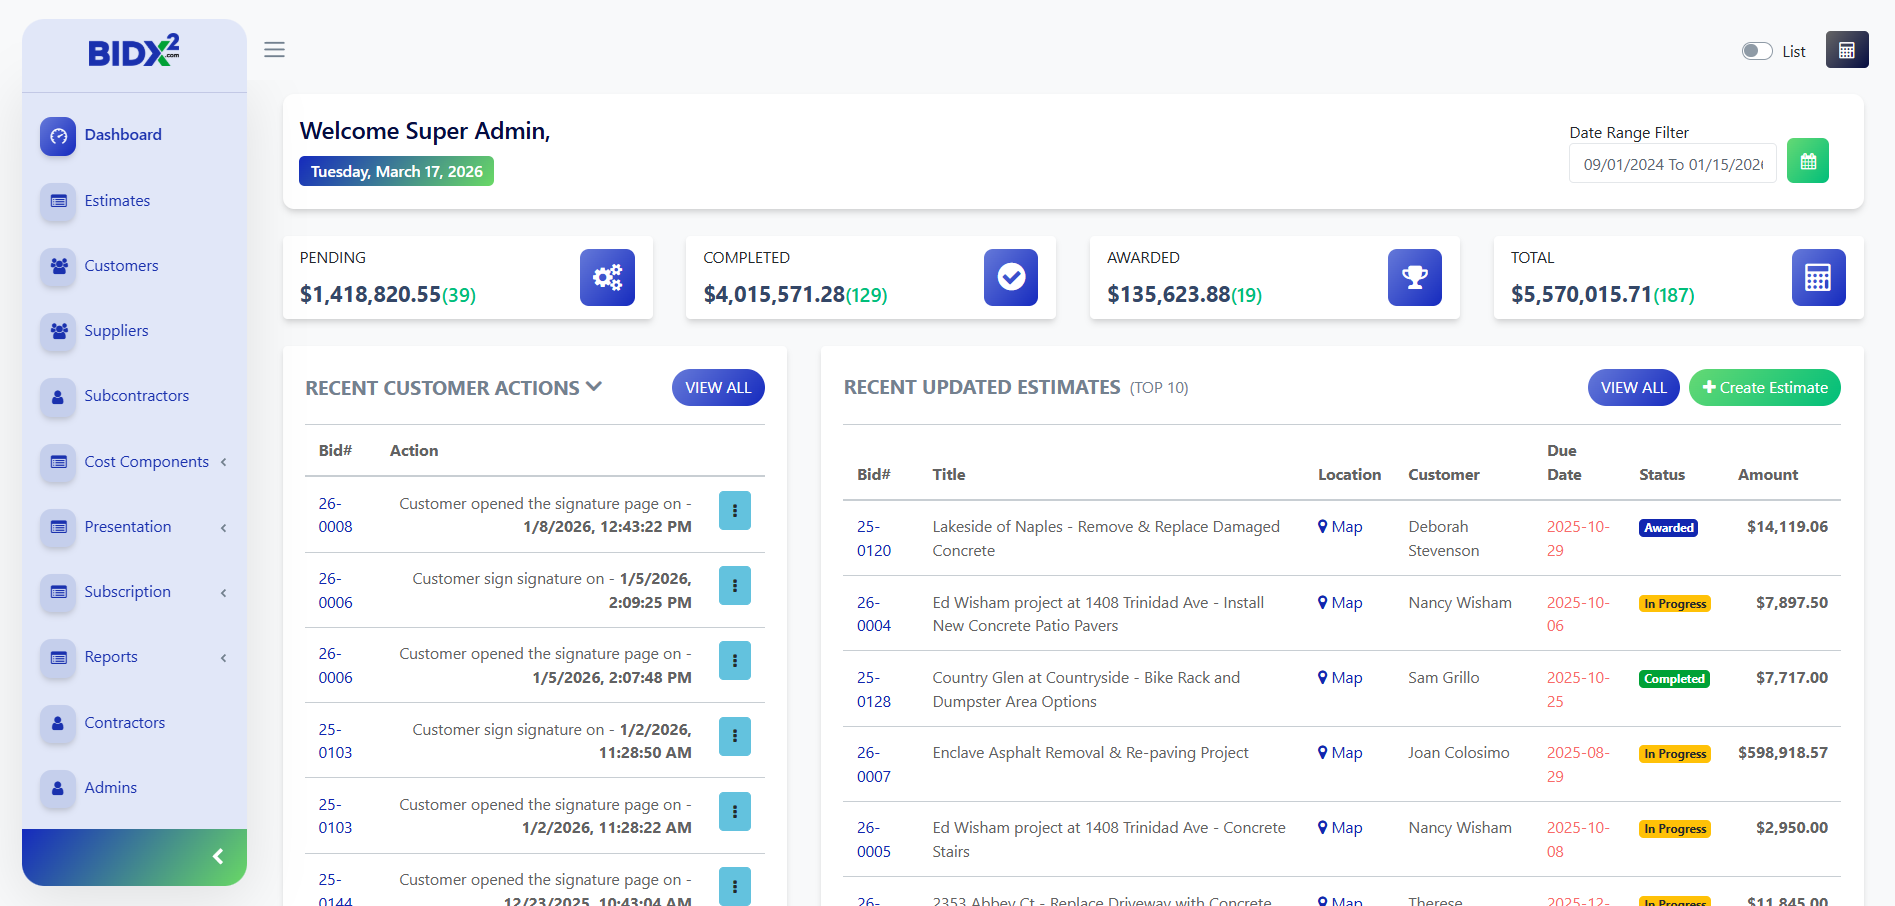Image resolution: width=1895 pixels, height=906 pixels.
Task: Click the Customers icon in the sidebar
Action: point(57,267)
